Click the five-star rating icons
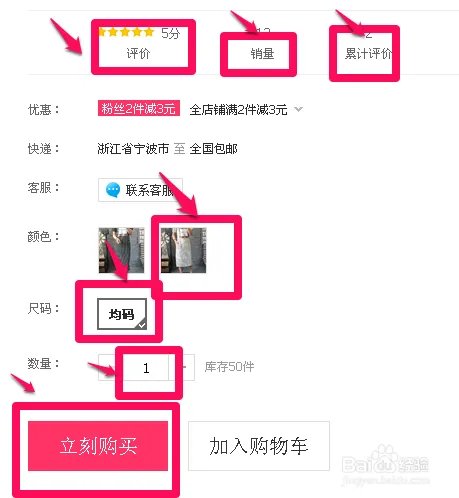Screen dimensions: 459x498 point(126,32)
